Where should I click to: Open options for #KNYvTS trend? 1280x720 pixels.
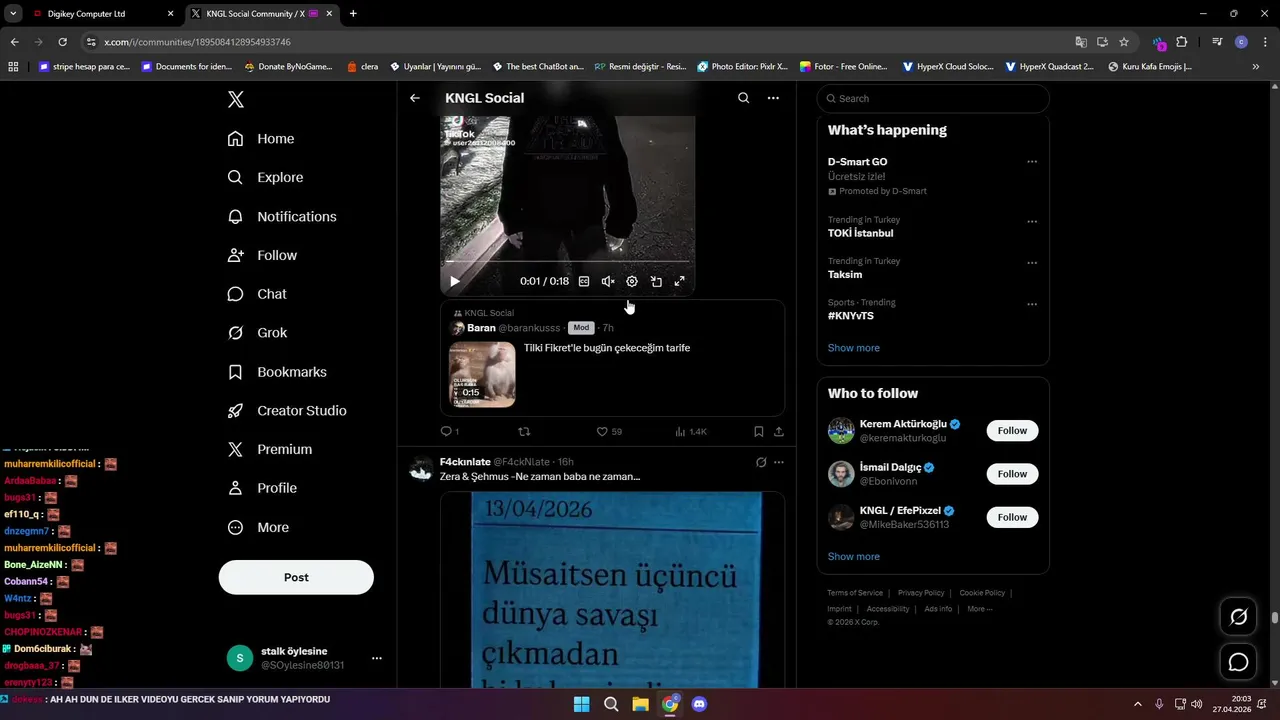click(1032, 304)
